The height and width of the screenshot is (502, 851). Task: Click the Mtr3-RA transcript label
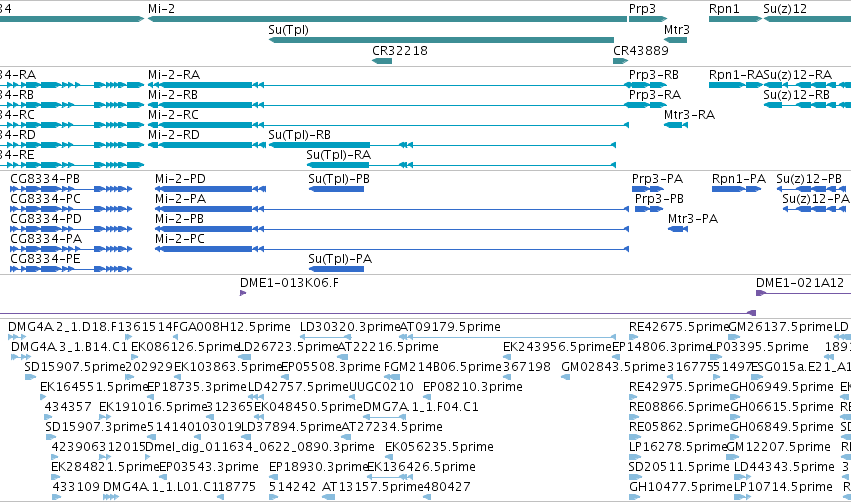pos(689,115)
